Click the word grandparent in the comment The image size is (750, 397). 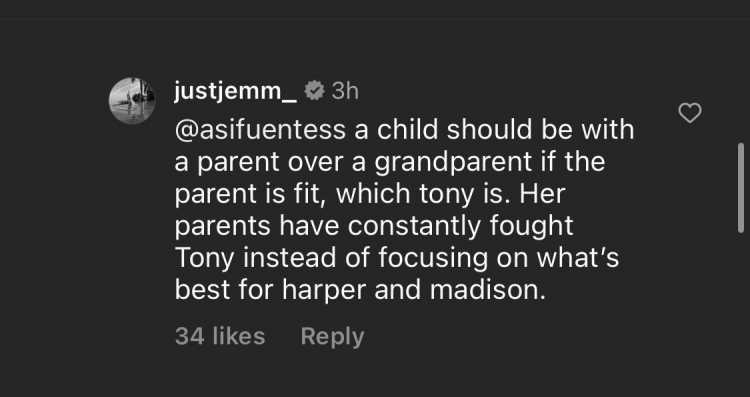coord(452,163)
